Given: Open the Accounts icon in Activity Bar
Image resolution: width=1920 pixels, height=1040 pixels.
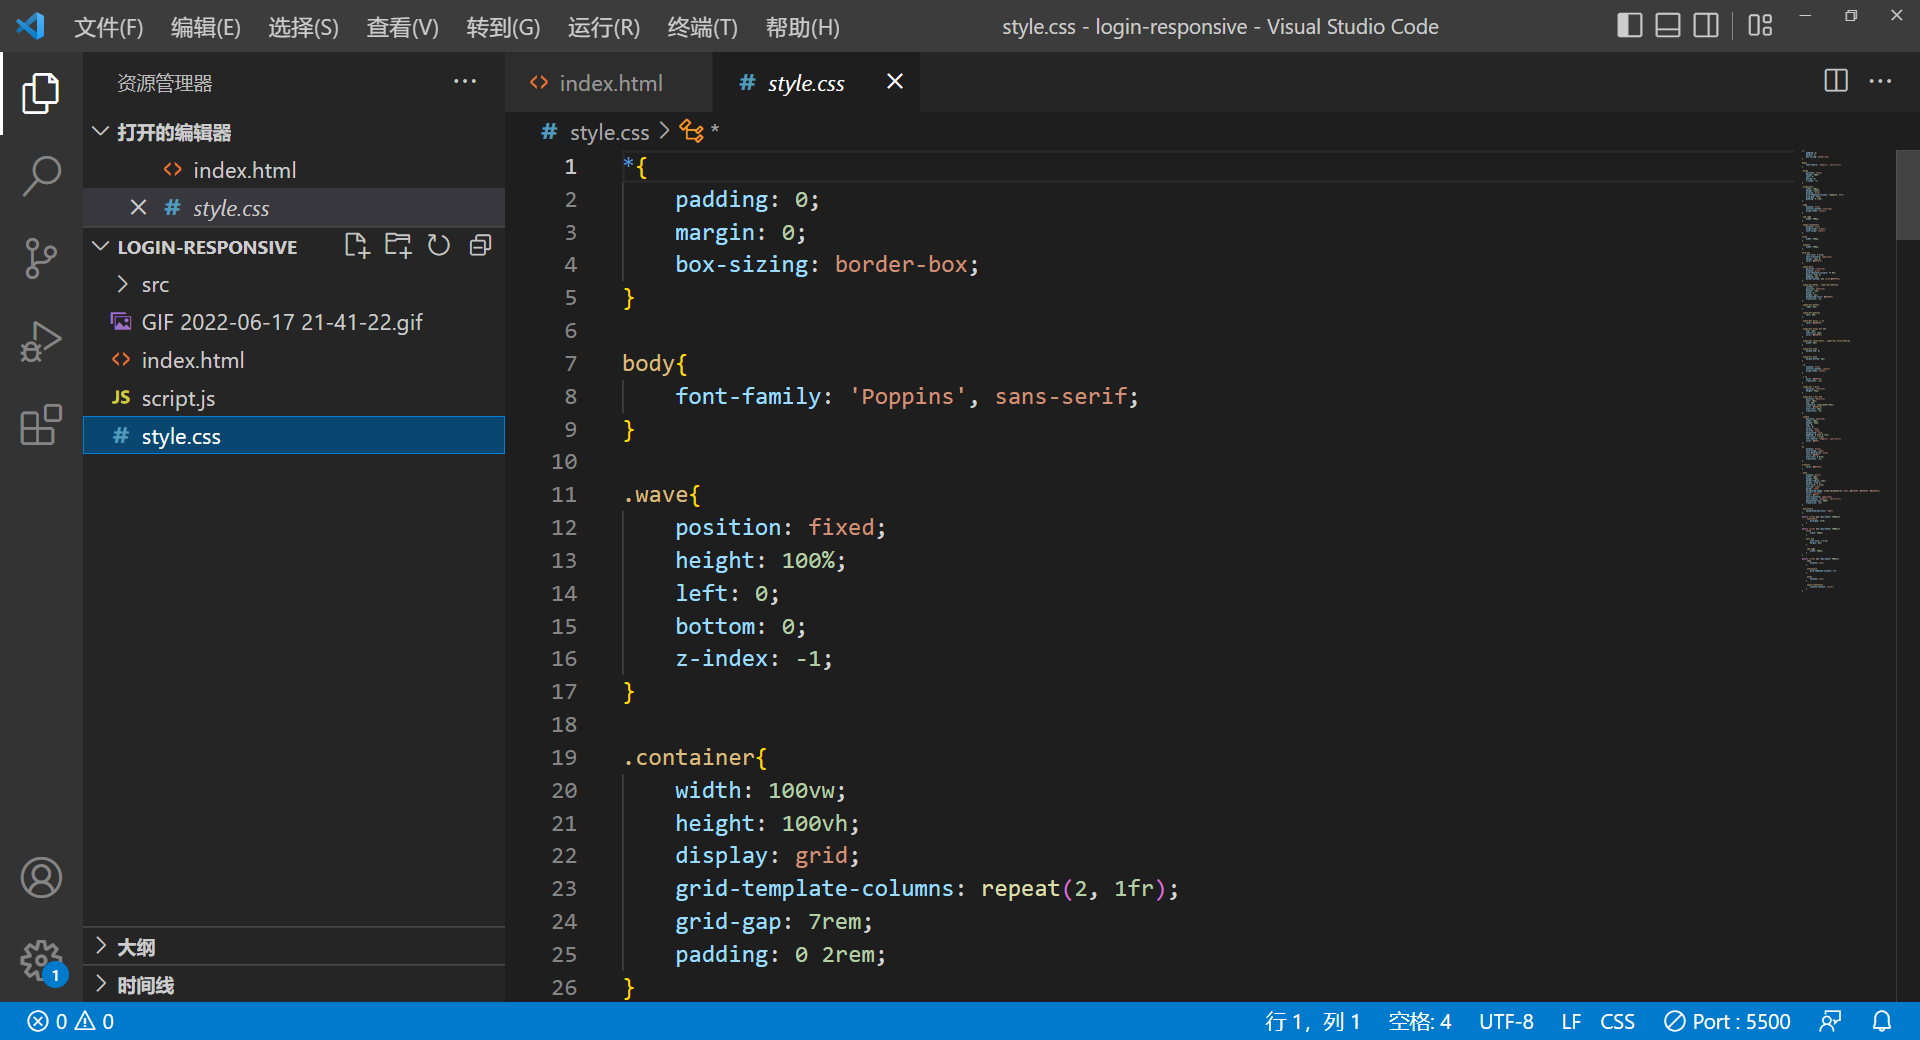Looking at the screenshot, I should tap(41, 878).
